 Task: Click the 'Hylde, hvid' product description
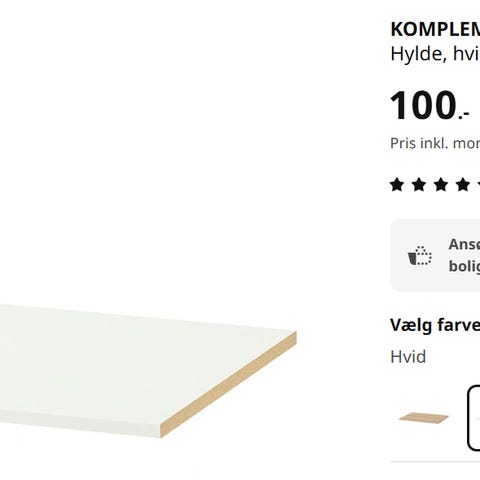tap(435, 53)
